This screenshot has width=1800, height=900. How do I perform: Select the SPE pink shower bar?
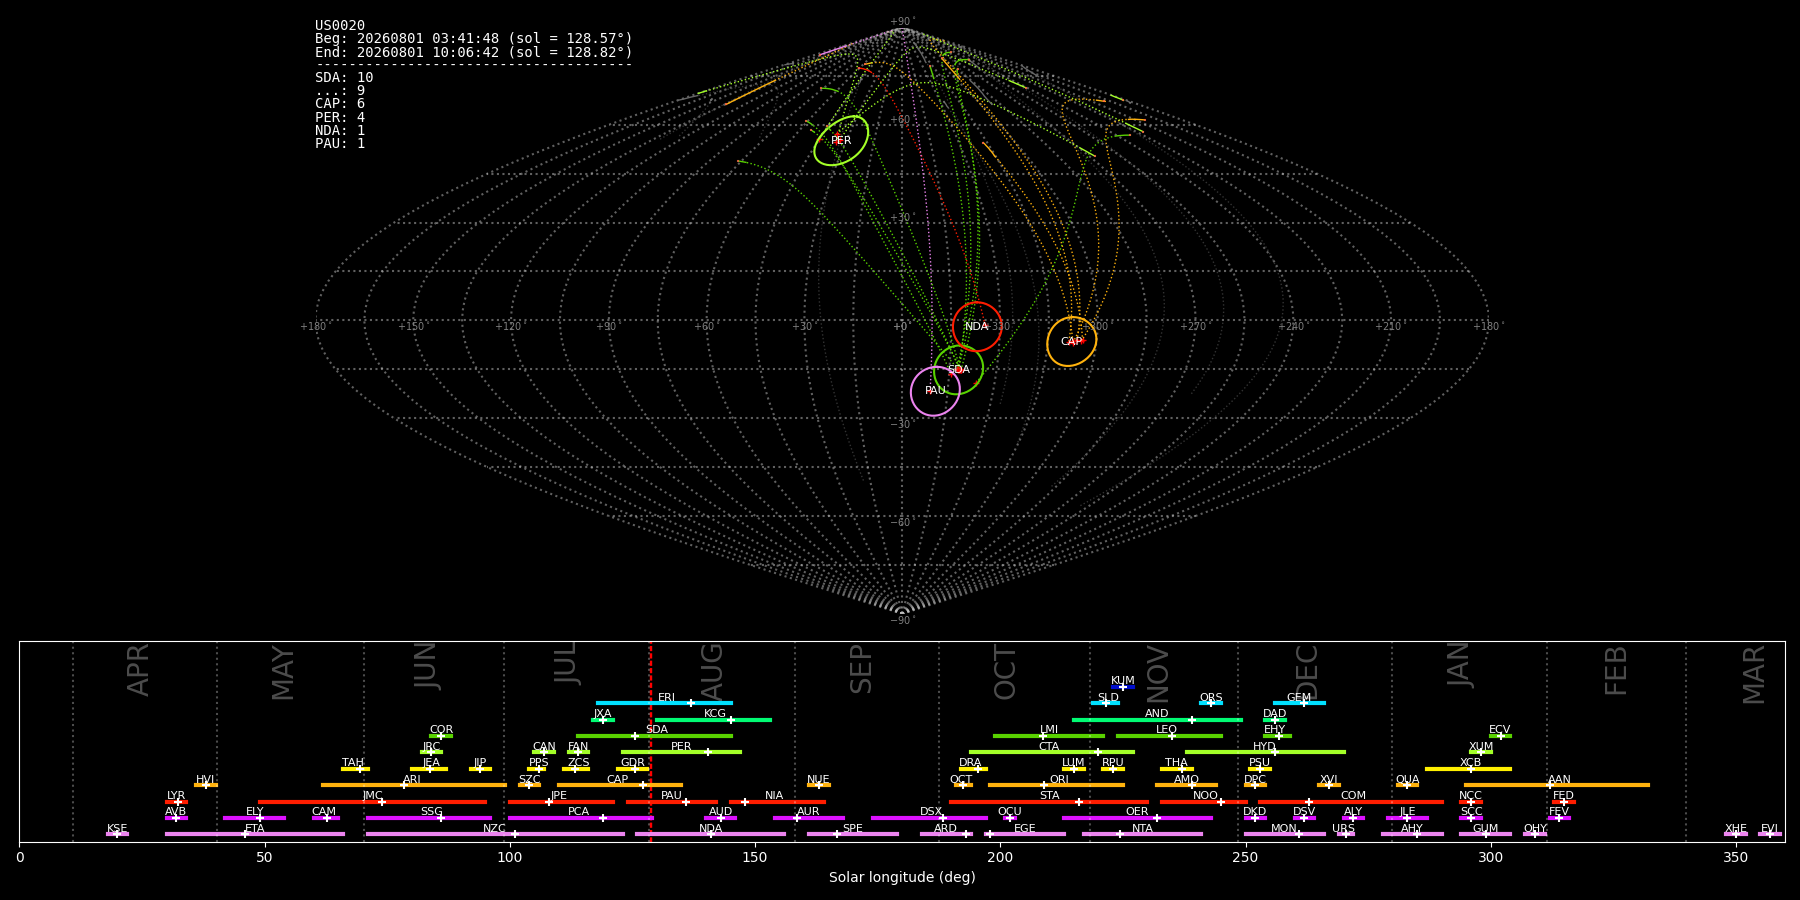(853, 834)
